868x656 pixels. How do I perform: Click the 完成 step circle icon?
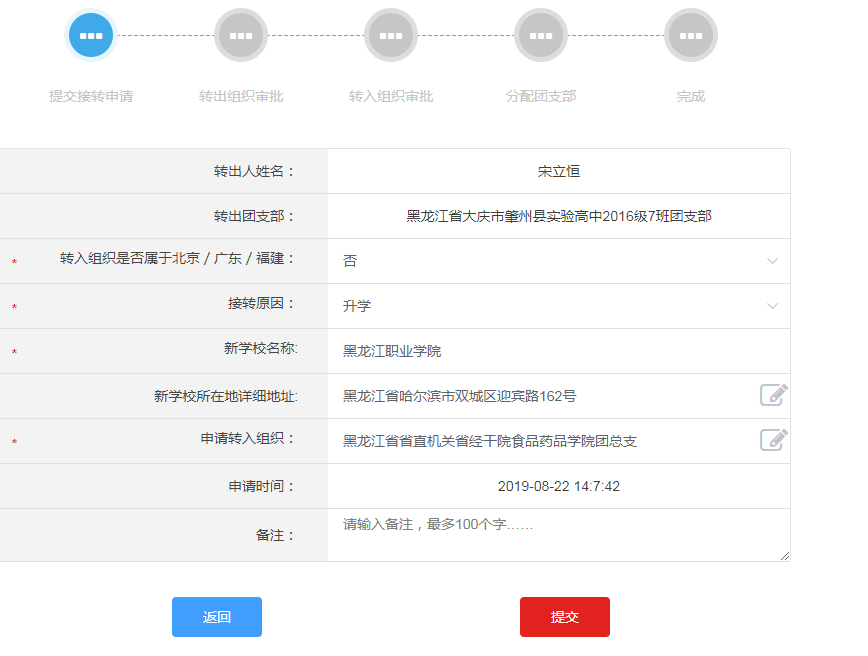click(691, 36)
